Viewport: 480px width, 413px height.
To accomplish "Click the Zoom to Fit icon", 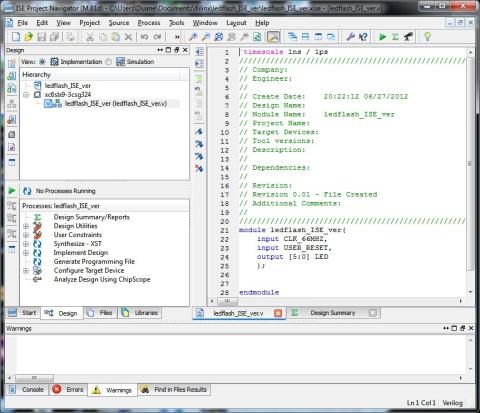I will (219, 36).
